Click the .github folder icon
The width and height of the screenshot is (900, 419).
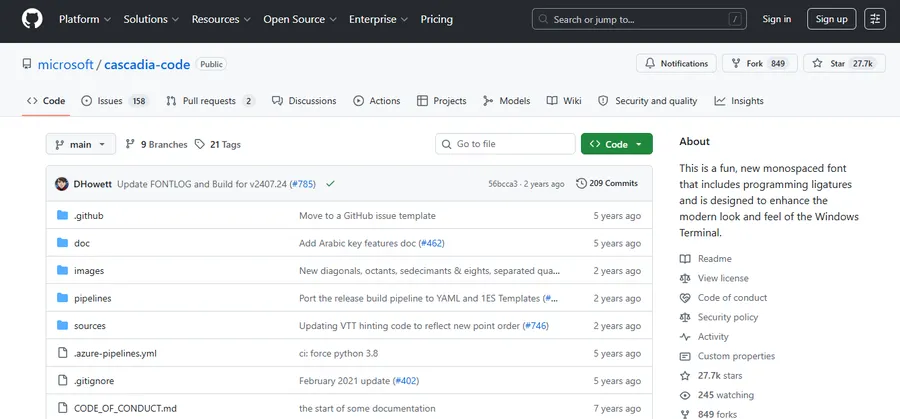click(x=63, y=215)
